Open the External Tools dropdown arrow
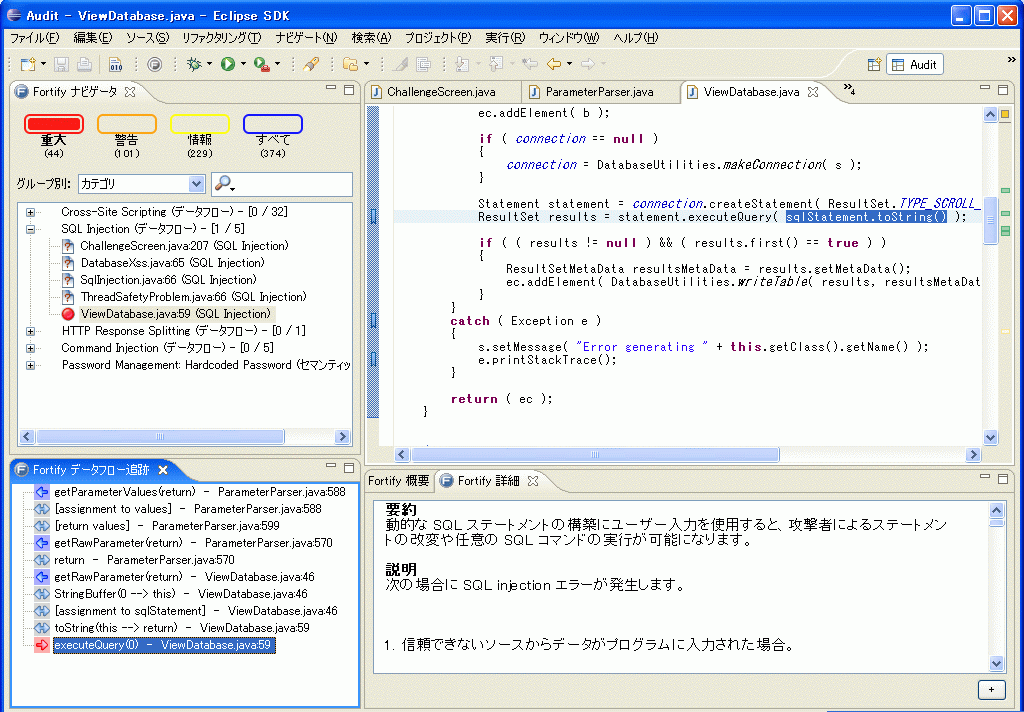The width and height of the screenshot is (1024, 712). pyautogui.click(x=278, y=64)
